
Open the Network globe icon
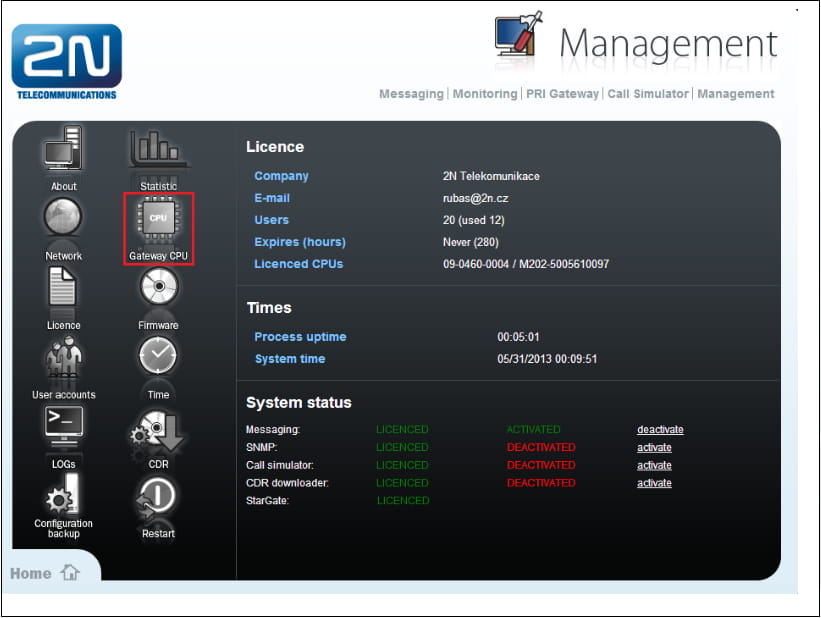tap(63, 217)
